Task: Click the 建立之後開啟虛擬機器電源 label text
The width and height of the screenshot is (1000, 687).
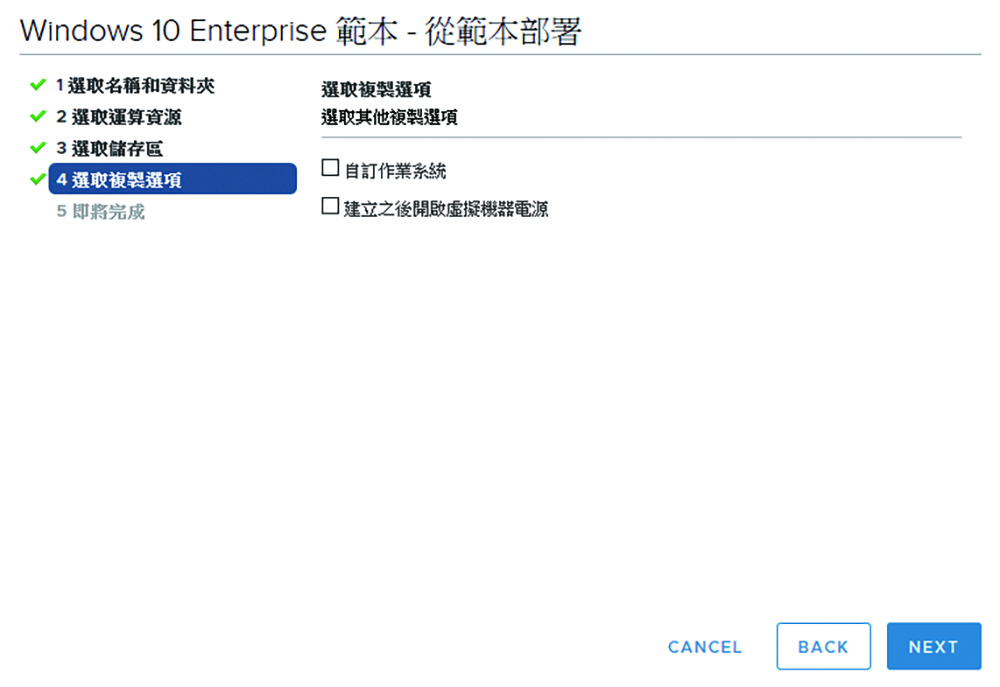Action: point(446,209)
